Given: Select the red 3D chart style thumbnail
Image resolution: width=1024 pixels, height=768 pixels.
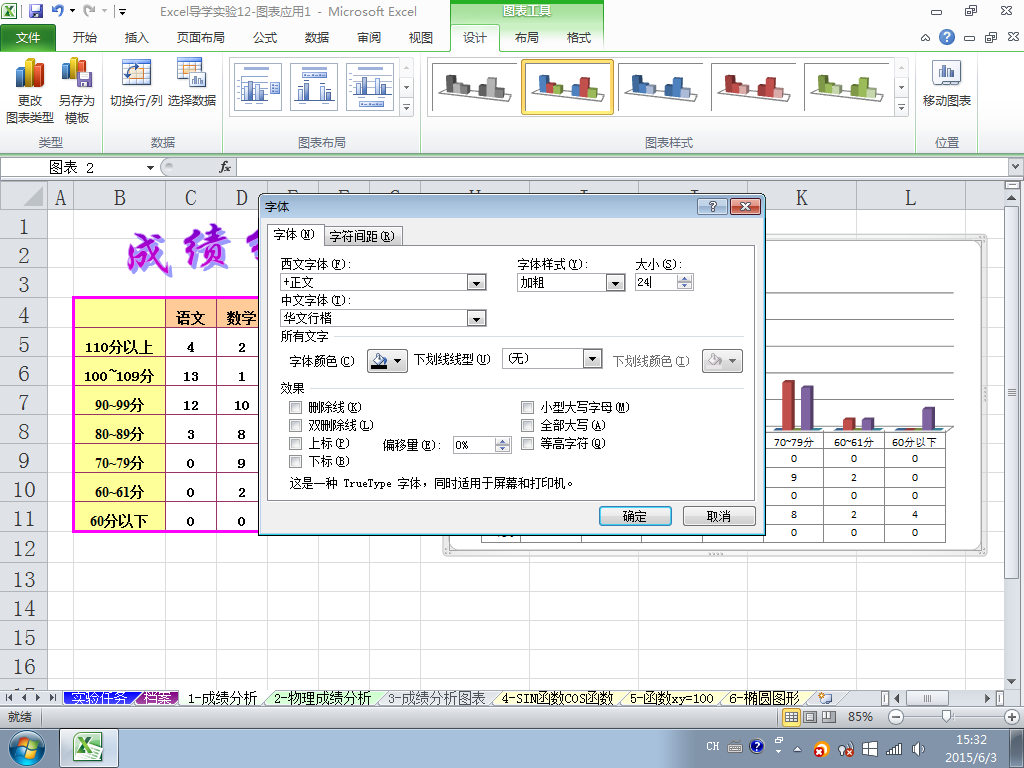Looking at the screenshot, I should coord(755,87).
